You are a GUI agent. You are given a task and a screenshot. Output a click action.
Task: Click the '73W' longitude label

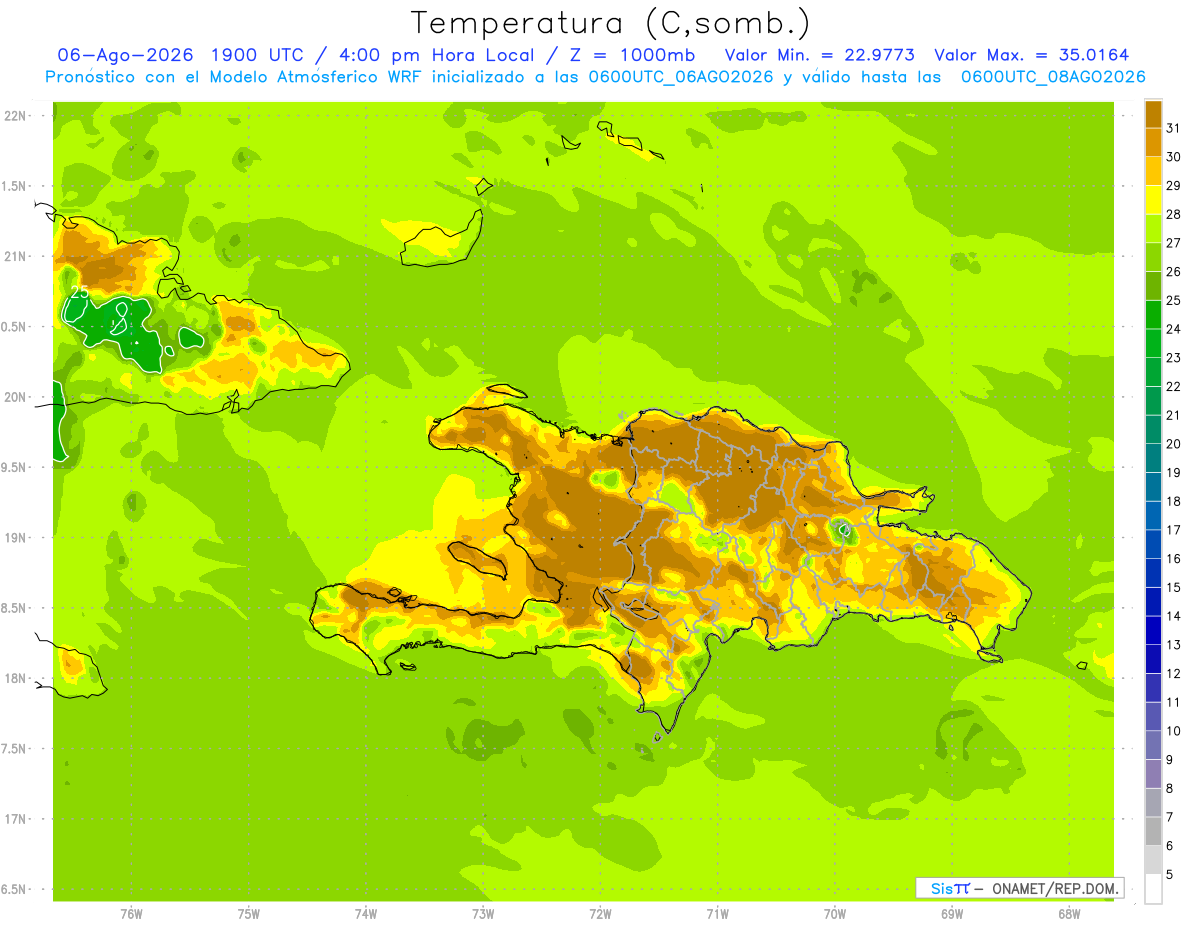coord(483,914)
